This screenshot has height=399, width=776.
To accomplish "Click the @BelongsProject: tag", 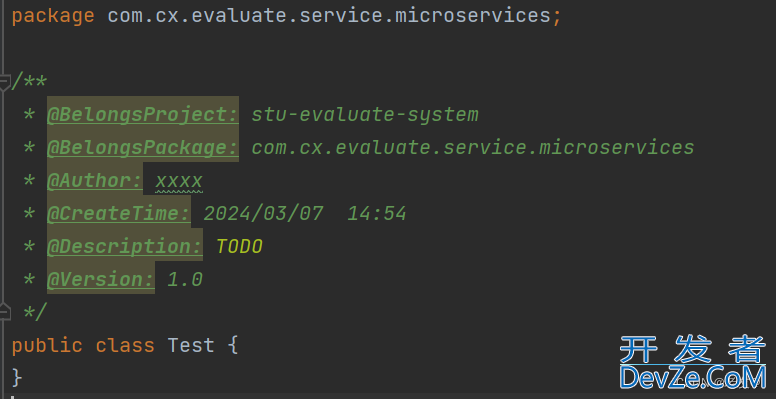I will tap(143, 115).
